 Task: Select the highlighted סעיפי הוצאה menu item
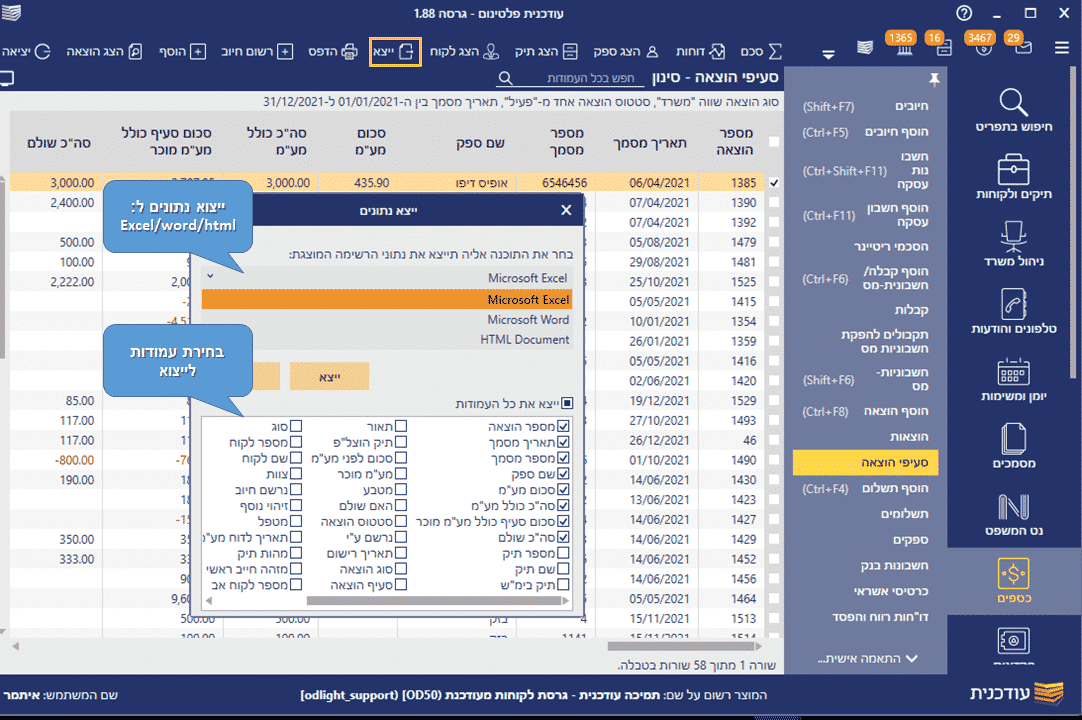coord(865,463)
